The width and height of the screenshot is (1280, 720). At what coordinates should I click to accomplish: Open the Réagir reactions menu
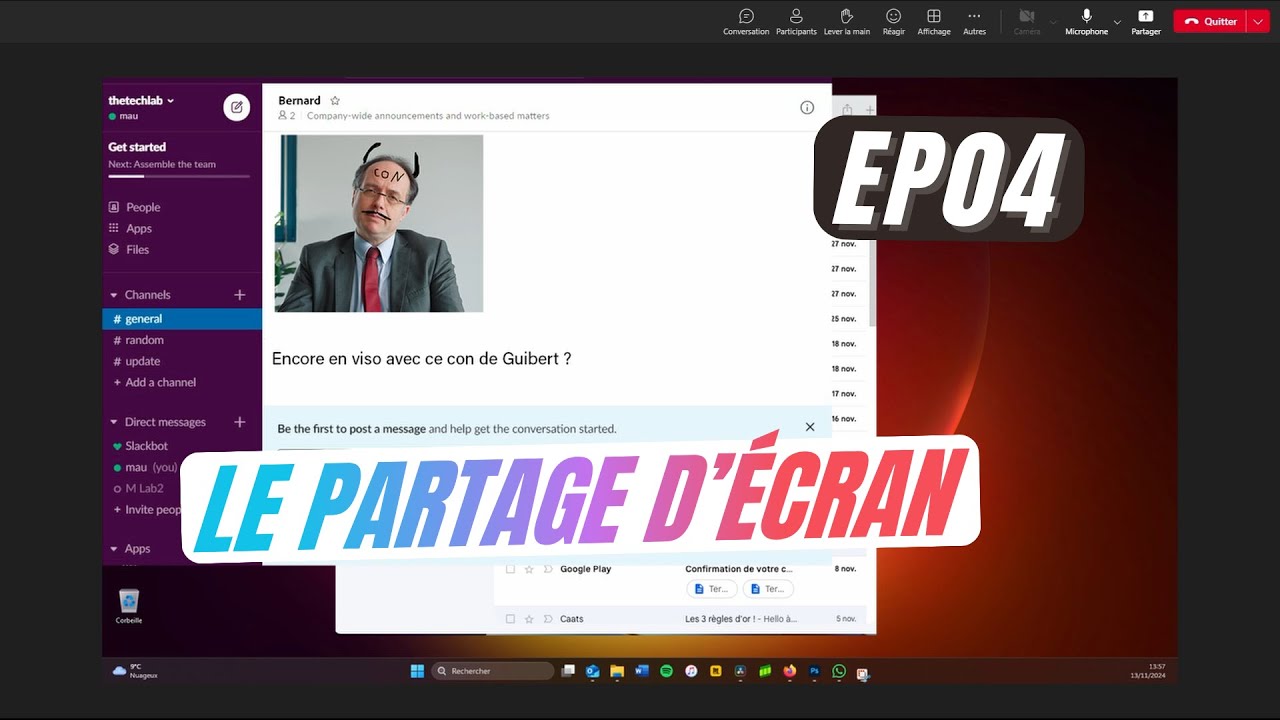(x=894, y=22)
